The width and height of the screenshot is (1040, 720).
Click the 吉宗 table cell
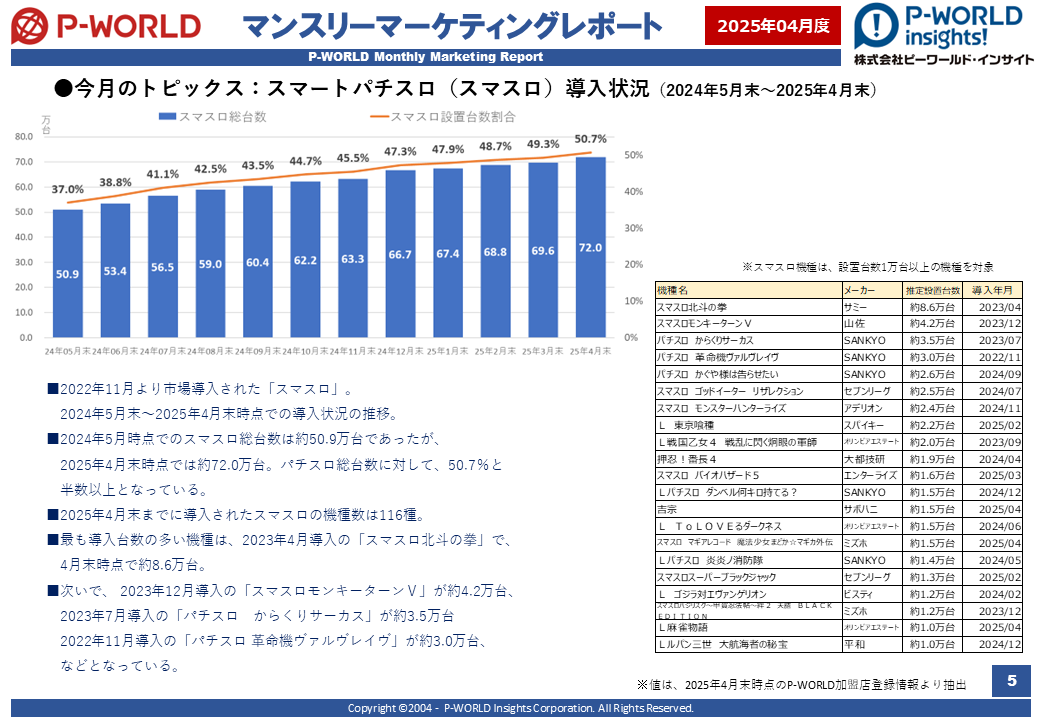pos(748,510)
